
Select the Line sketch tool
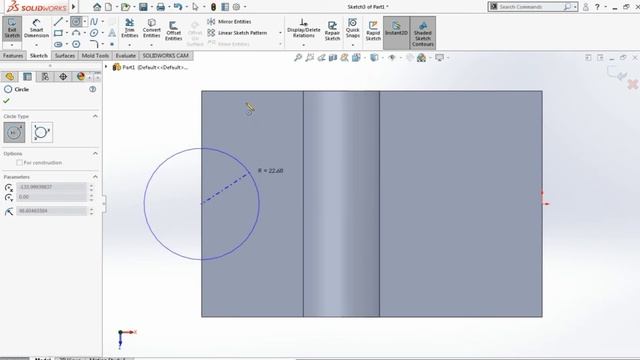tap(58, 21)
